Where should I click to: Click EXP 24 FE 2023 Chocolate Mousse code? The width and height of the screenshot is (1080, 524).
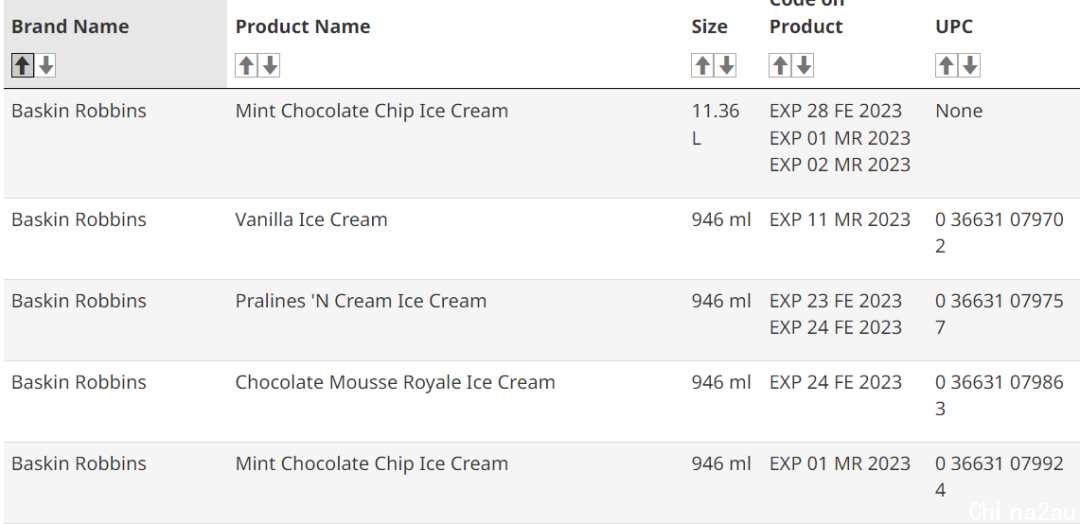click(x=835, y=382)
